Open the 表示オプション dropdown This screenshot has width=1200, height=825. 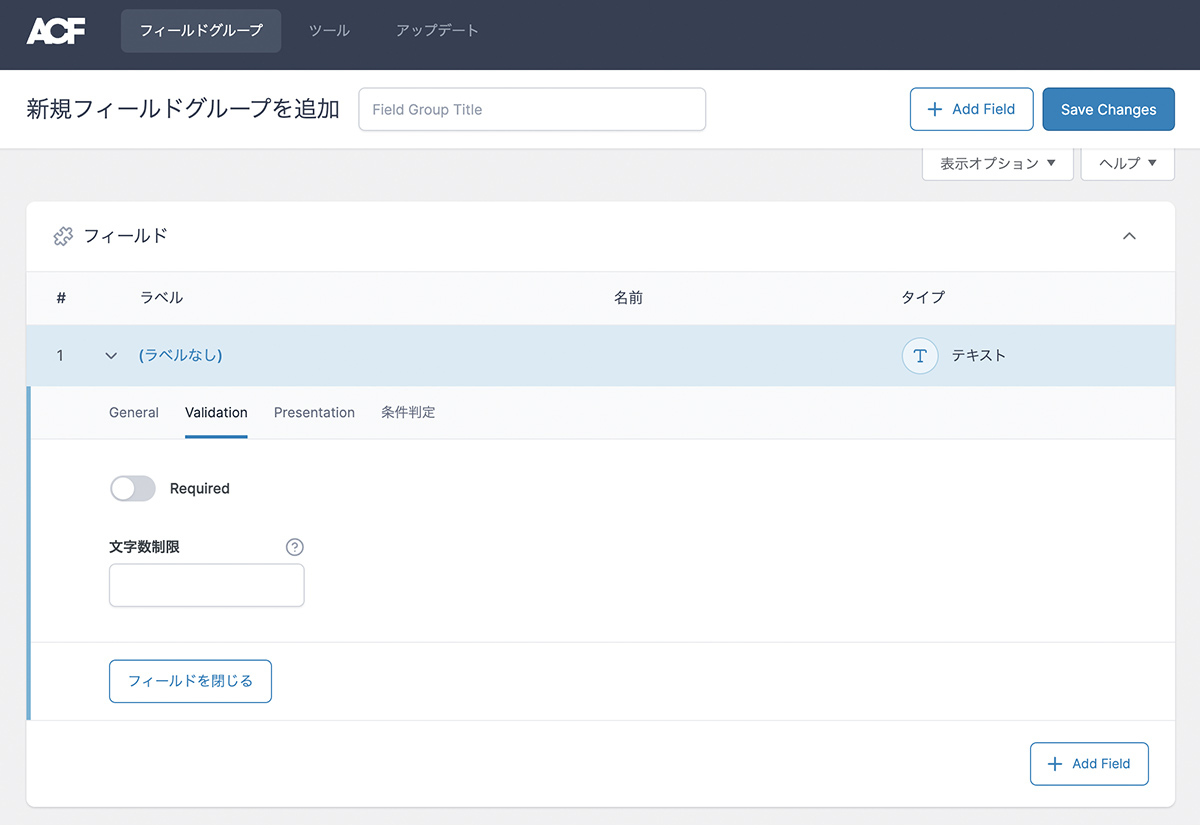[x=998, y=163]
